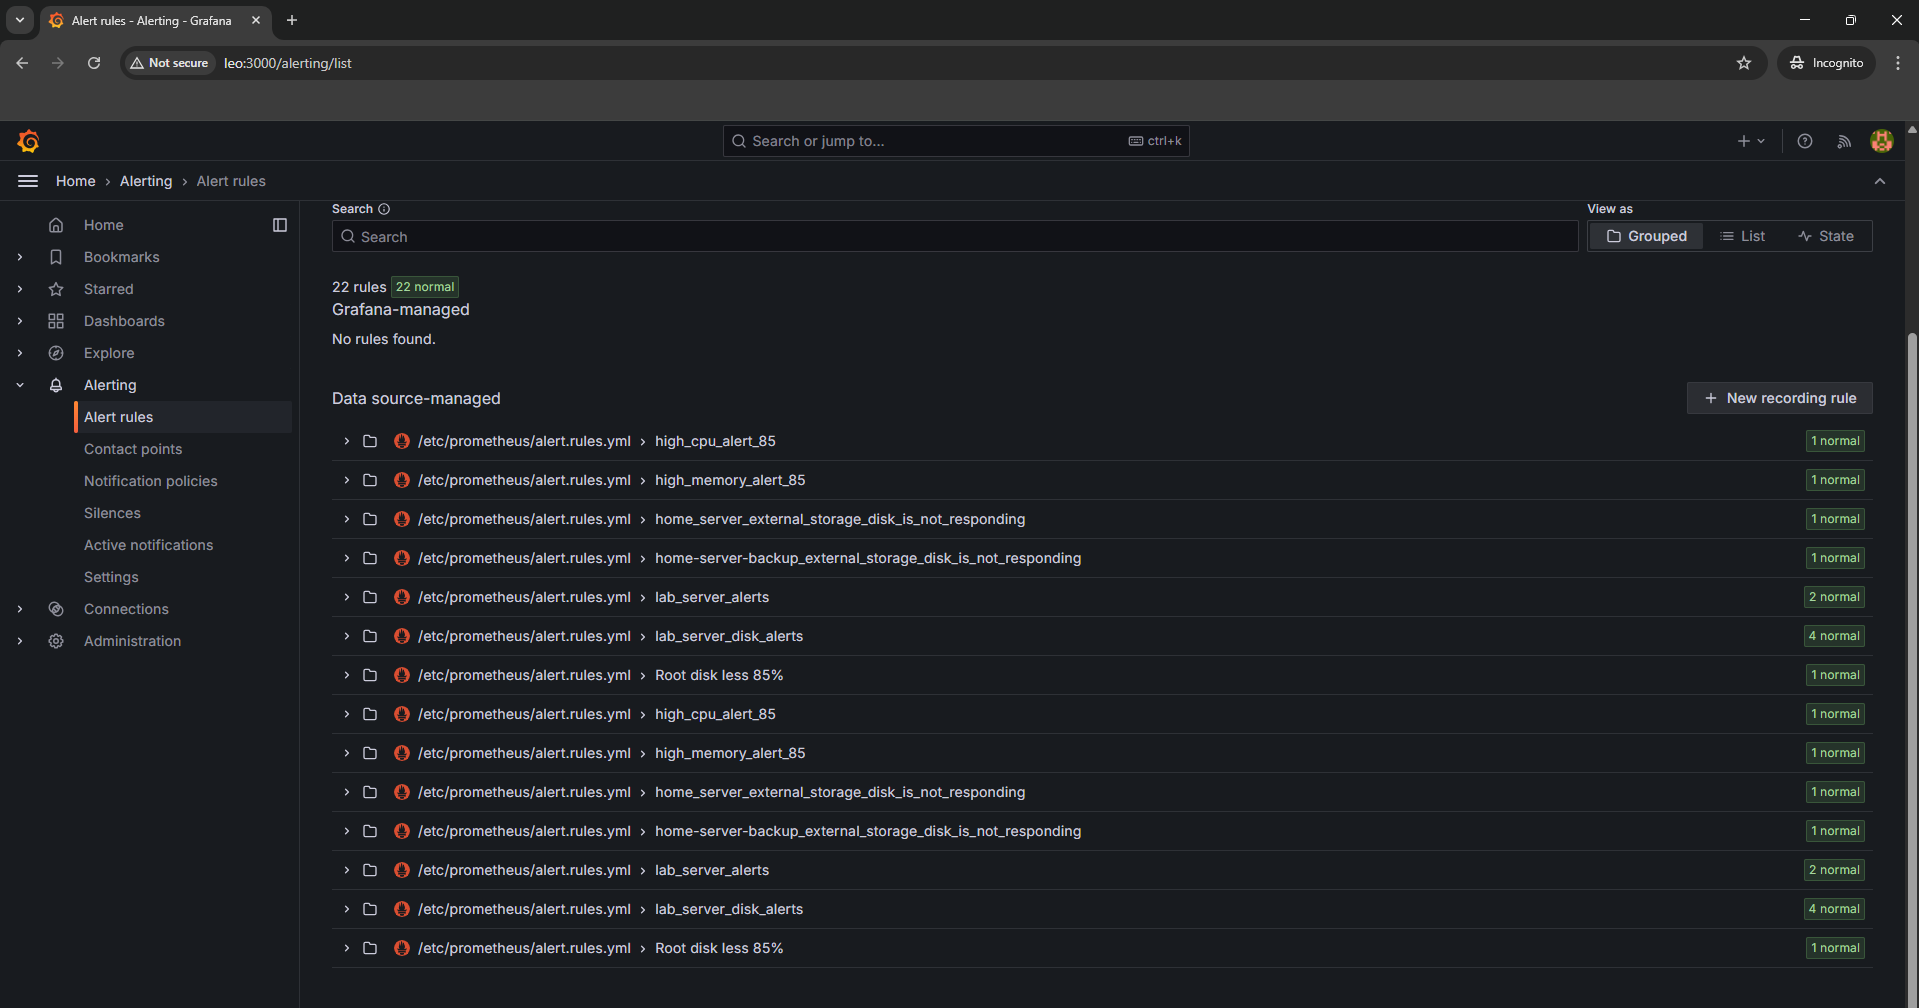This screenshot has height=1008, width=1919.
Task: Go to Alerting breadcrumb link
Action: tap(146, 181)
